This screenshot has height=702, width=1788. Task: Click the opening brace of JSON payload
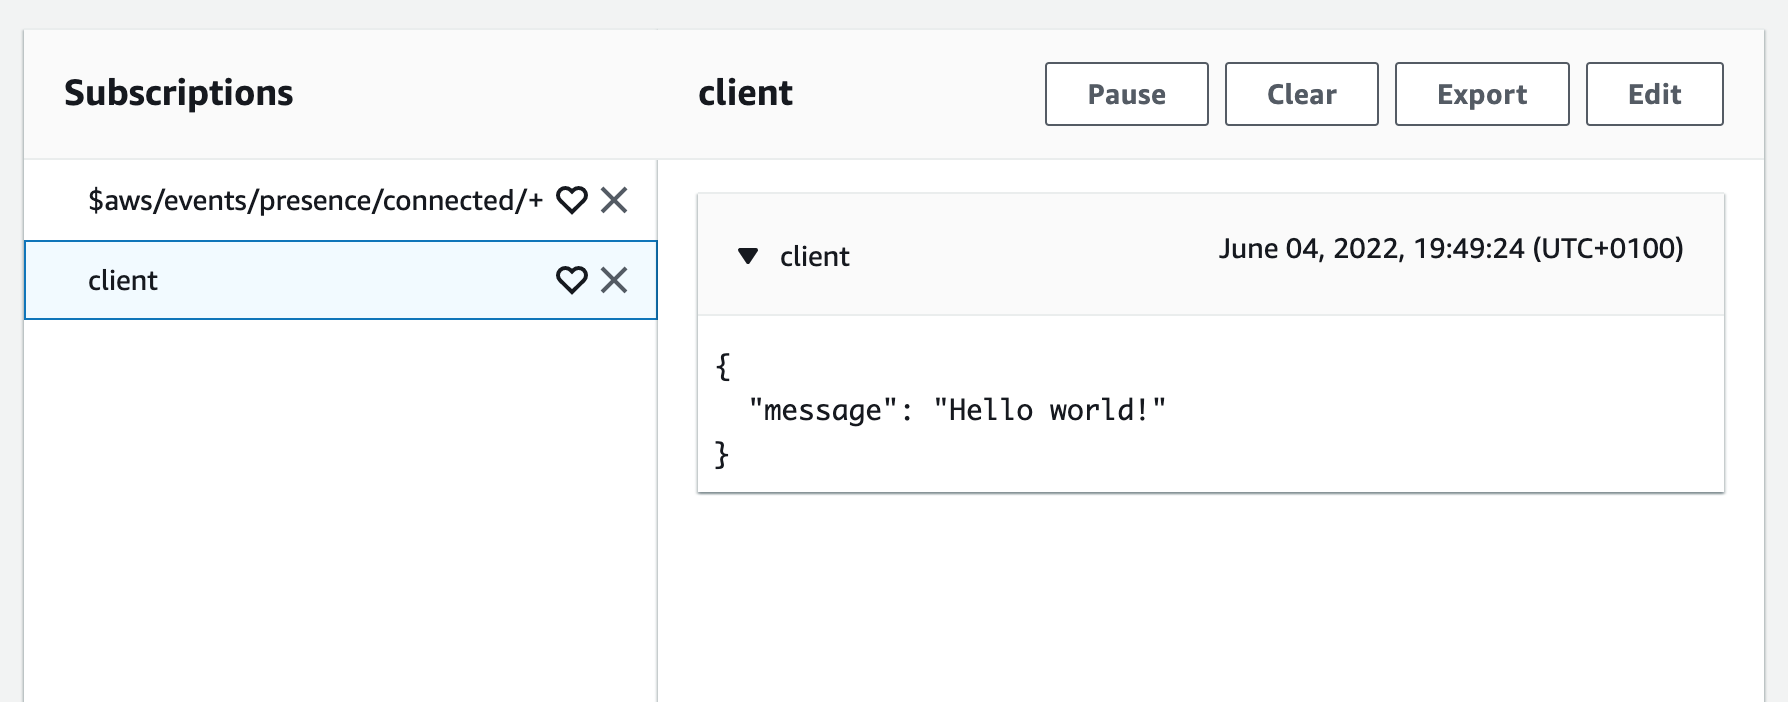723,367
